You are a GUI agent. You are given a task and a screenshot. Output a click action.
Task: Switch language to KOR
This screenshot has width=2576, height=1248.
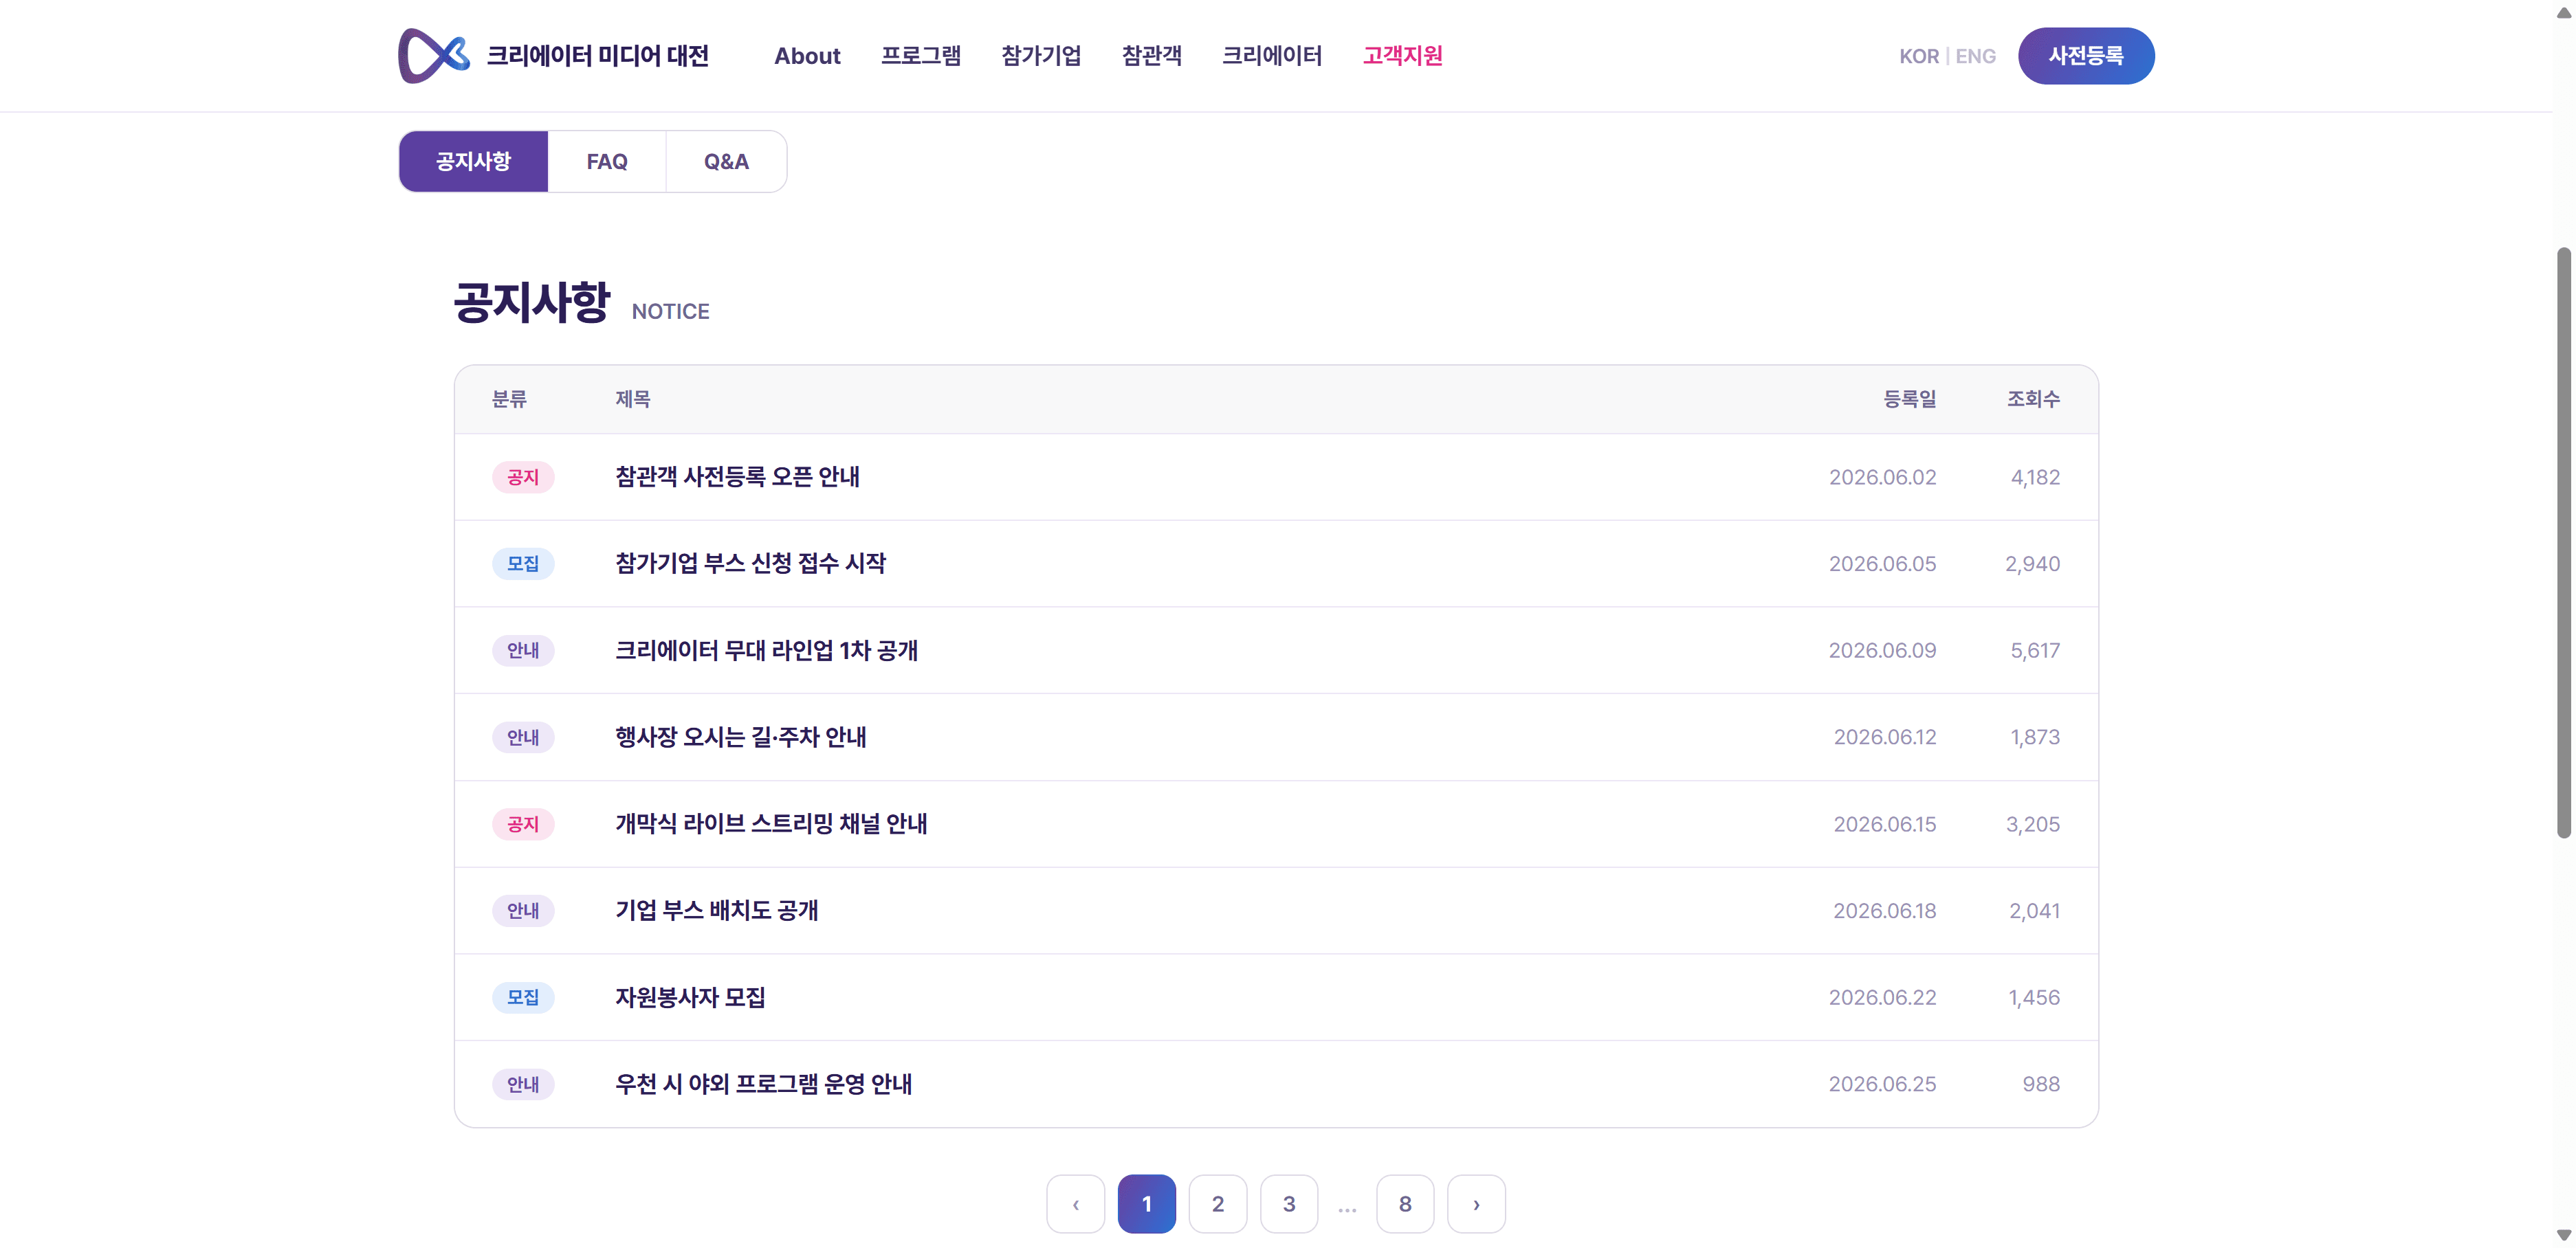pyautogui.click(x=1918, y=56)
